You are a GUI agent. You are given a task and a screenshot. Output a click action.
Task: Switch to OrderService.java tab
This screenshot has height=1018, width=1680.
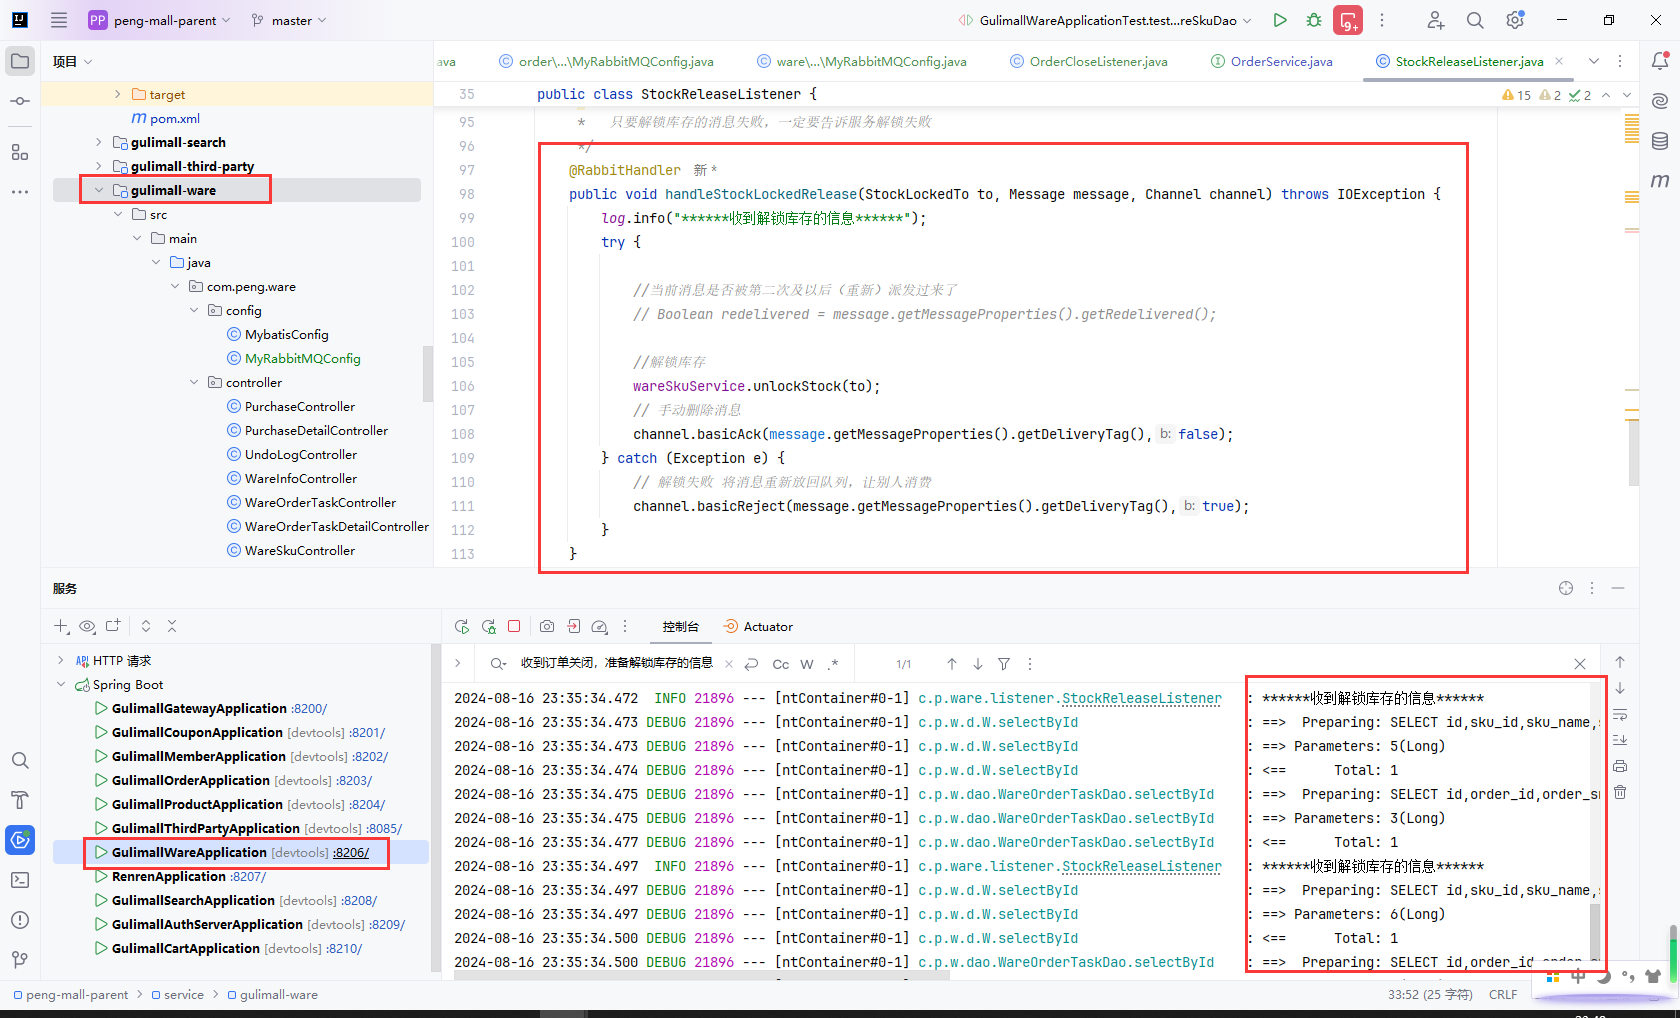(1271, 61)
